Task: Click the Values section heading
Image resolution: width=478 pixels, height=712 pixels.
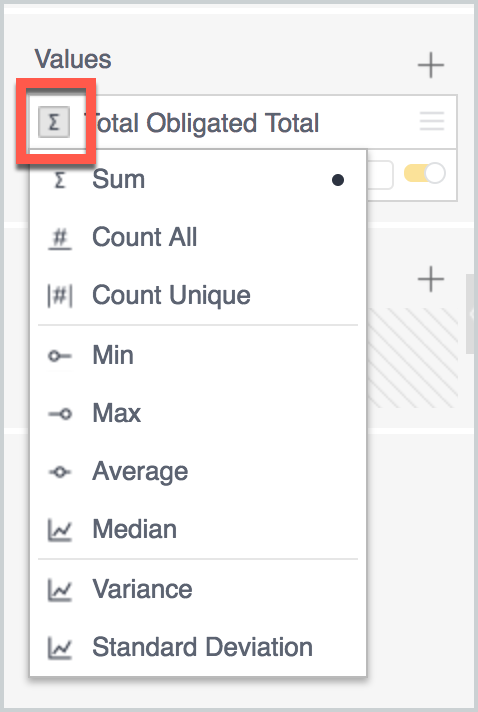Action: pyautogui.click(x=73, y=59)
